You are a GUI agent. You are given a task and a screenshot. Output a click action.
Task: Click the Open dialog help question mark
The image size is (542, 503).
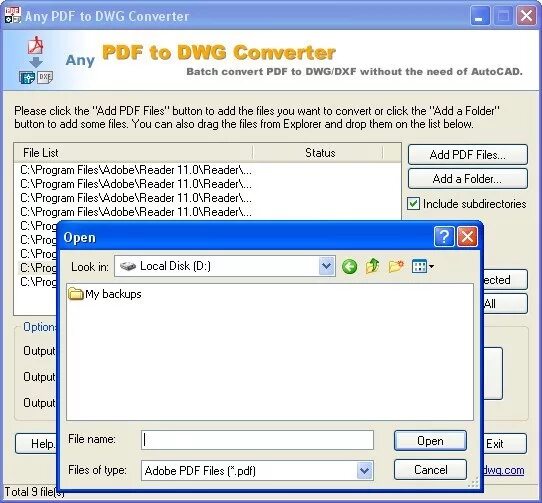tap(444, 237)
